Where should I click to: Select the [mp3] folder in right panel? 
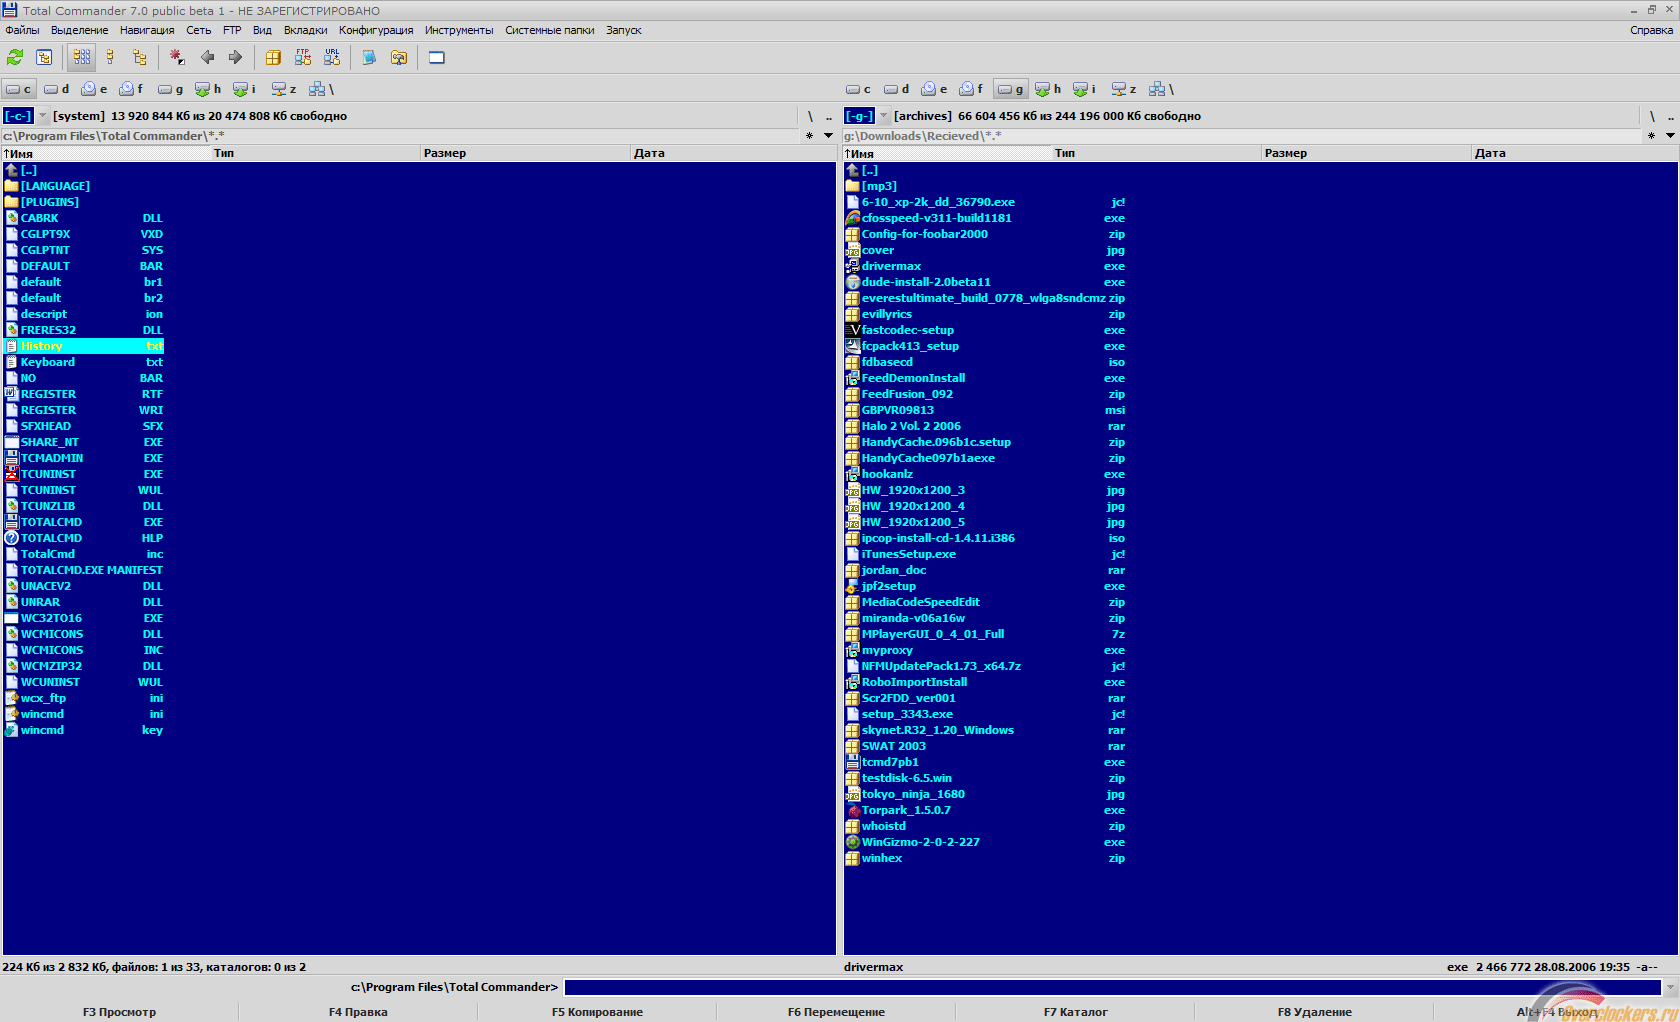(x=871, y=186)
